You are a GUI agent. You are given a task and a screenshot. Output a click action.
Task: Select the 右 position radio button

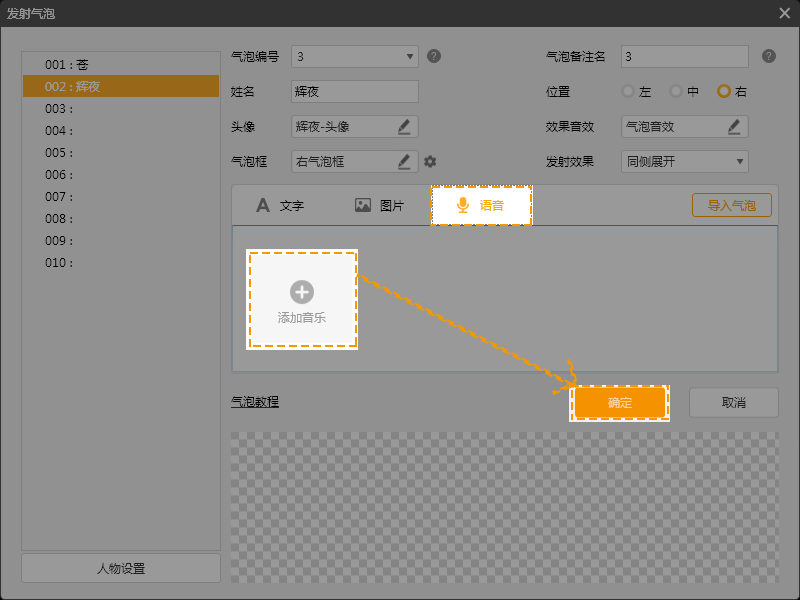724,91
